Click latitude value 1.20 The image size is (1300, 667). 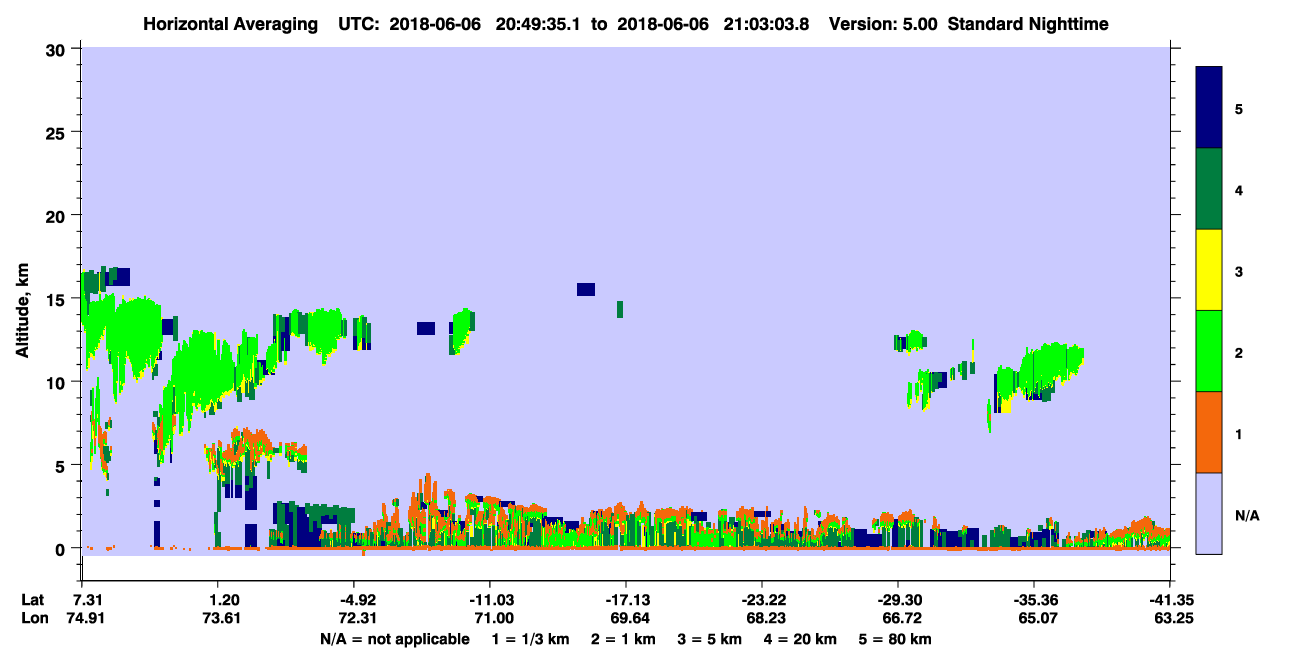(x=224, y=600)
